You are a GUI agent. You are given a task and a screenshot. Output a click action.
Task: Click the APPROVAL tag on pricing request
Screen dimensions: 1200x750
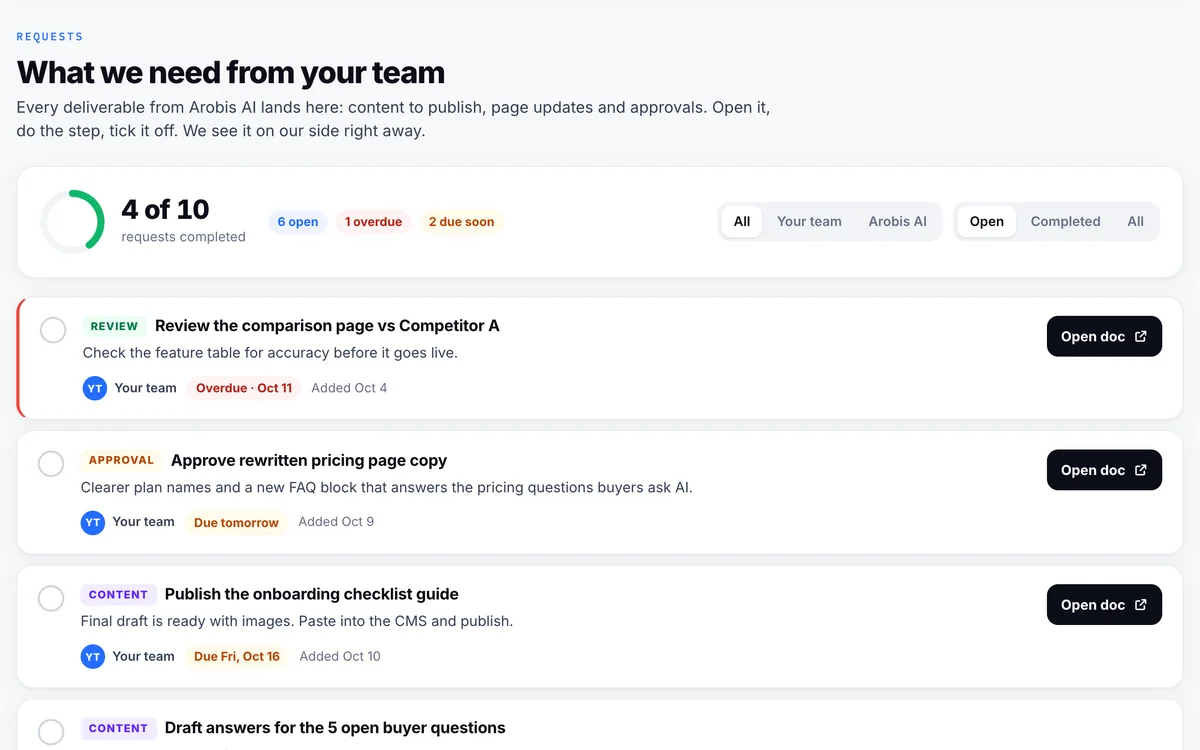pos(121,460)
